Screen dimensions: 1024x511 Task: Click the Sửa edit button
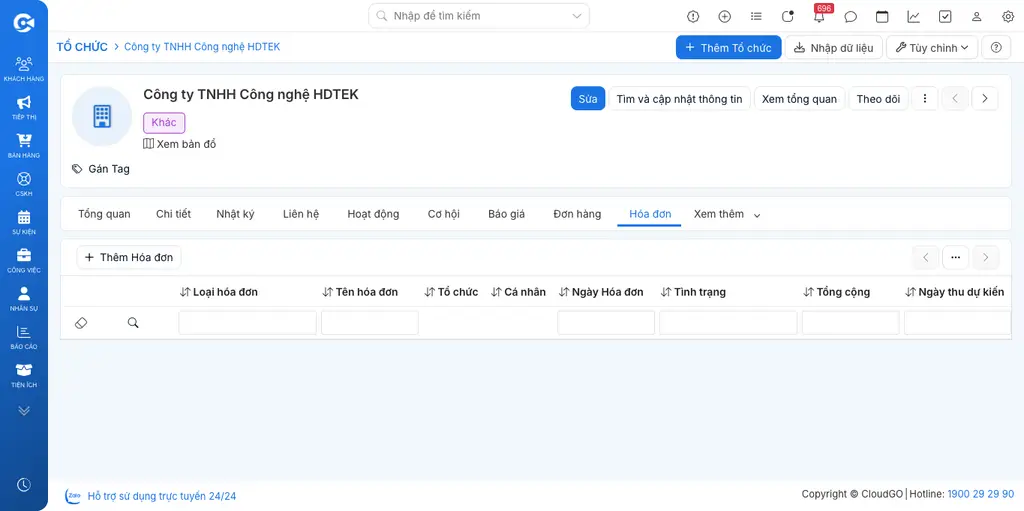588,99
